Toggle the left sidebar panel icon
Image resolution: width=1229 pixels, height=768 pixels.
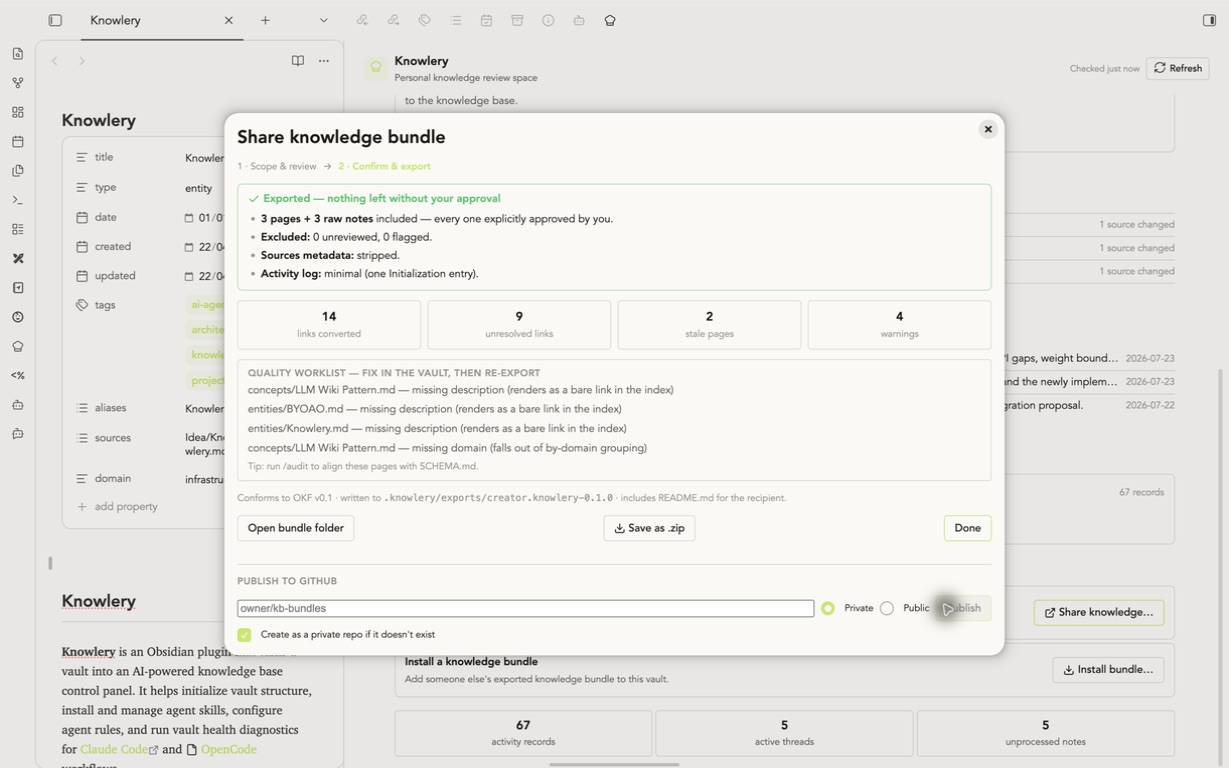coord(55,20)
